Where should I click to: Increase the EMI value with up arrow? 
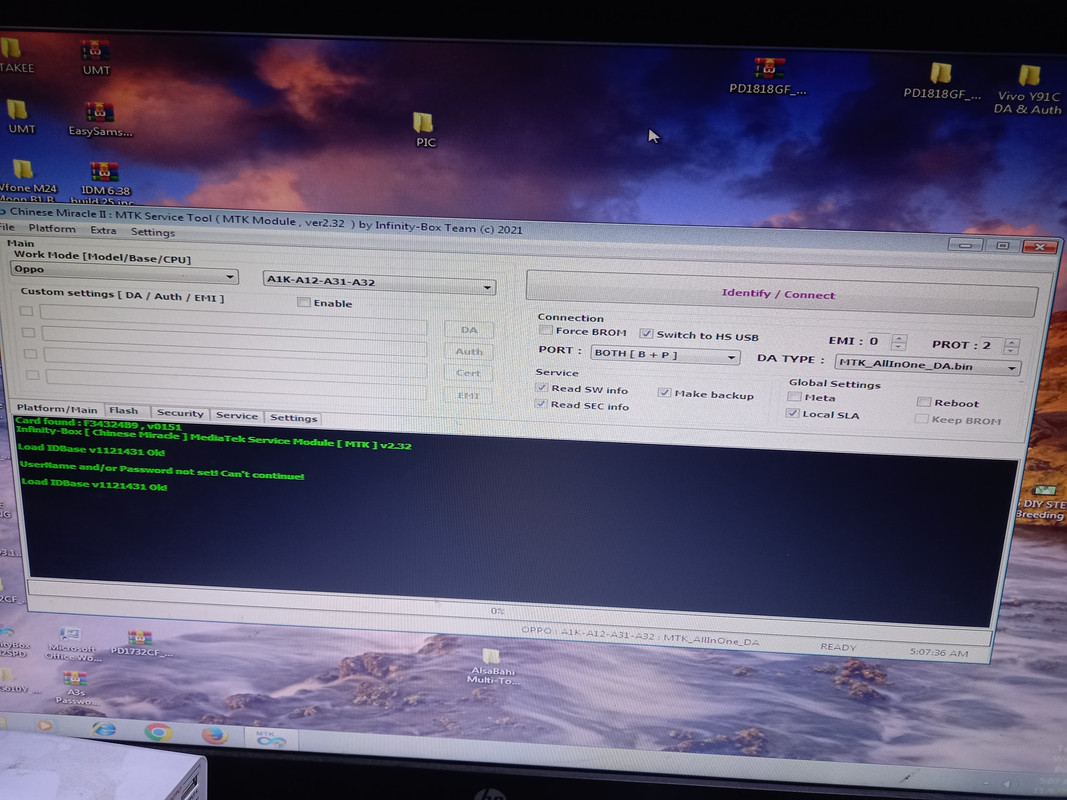(x=898, y=337)
